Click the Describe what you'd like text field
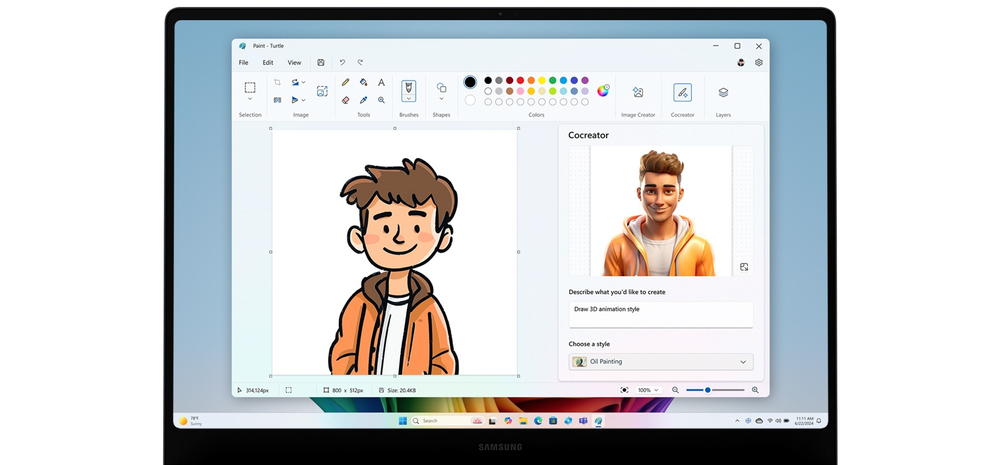 [661, 314]
